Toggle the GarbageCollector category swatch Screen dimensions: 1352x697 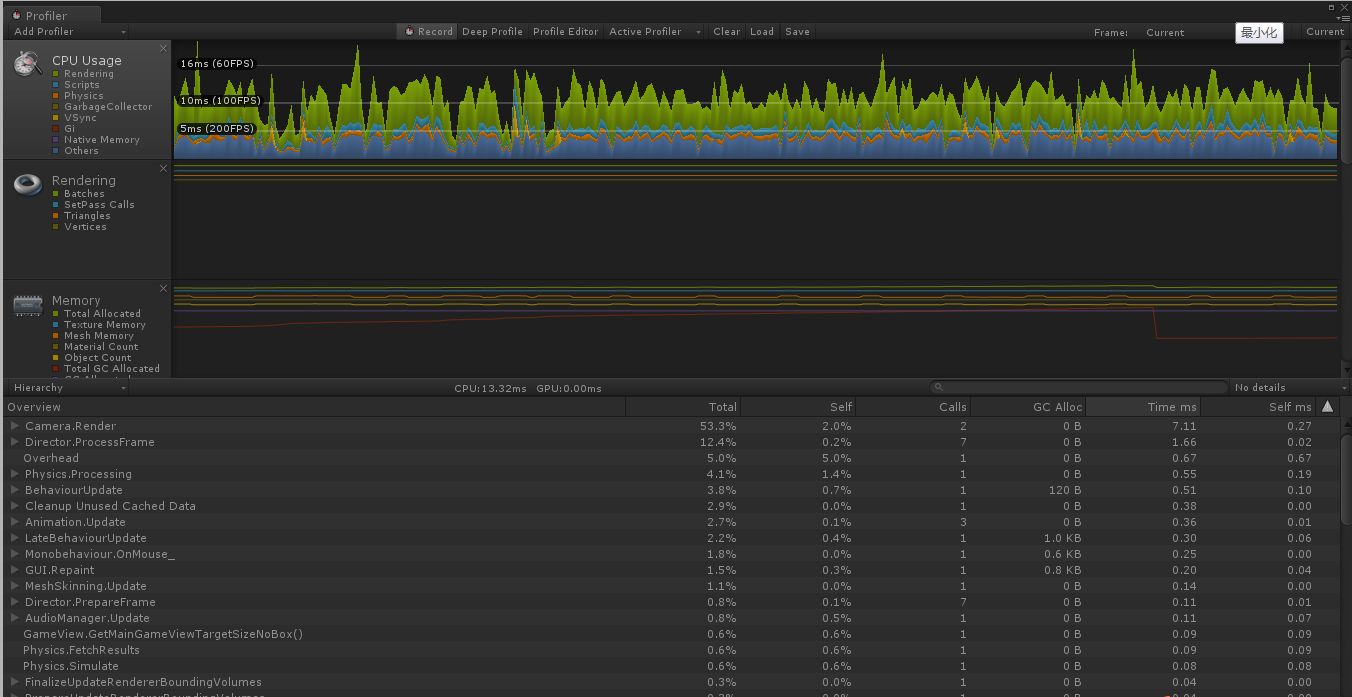tap(56, 107)
